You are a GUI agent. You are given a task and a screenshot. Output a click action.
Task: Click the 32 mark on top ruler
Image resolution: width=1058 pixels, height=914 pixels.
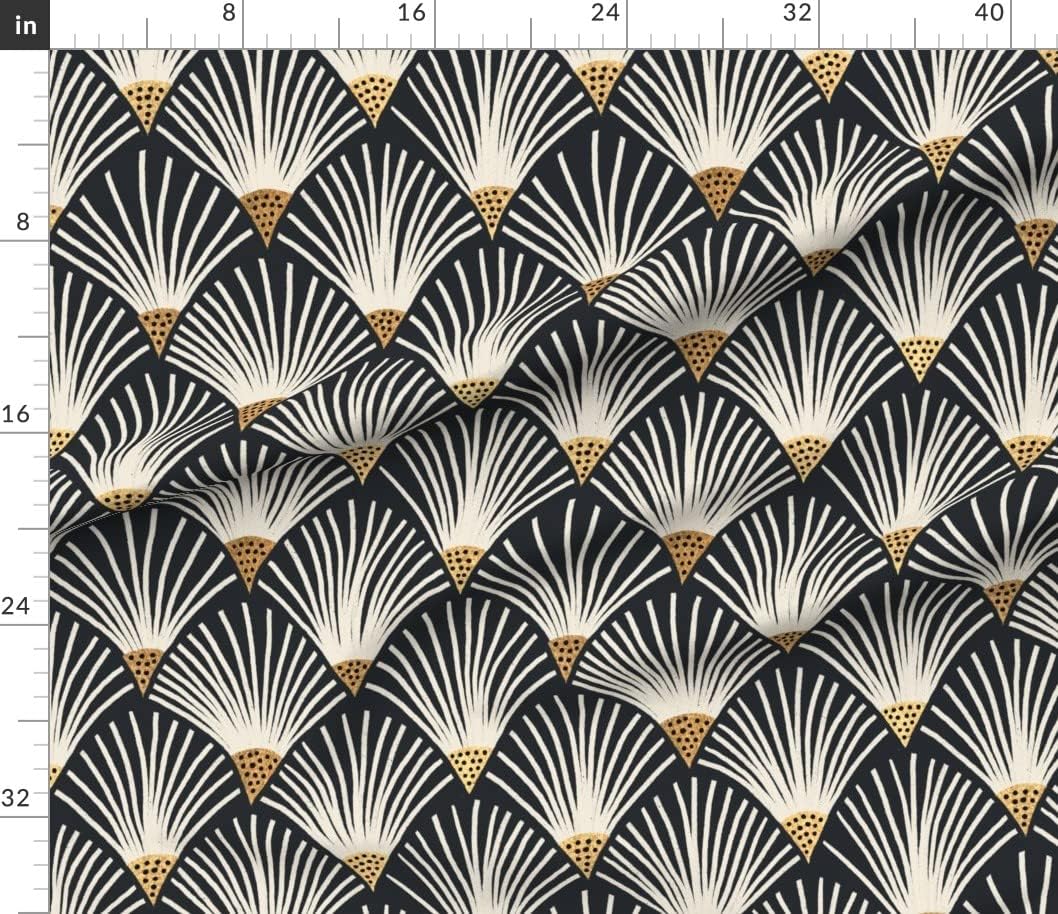coord(797,12)
